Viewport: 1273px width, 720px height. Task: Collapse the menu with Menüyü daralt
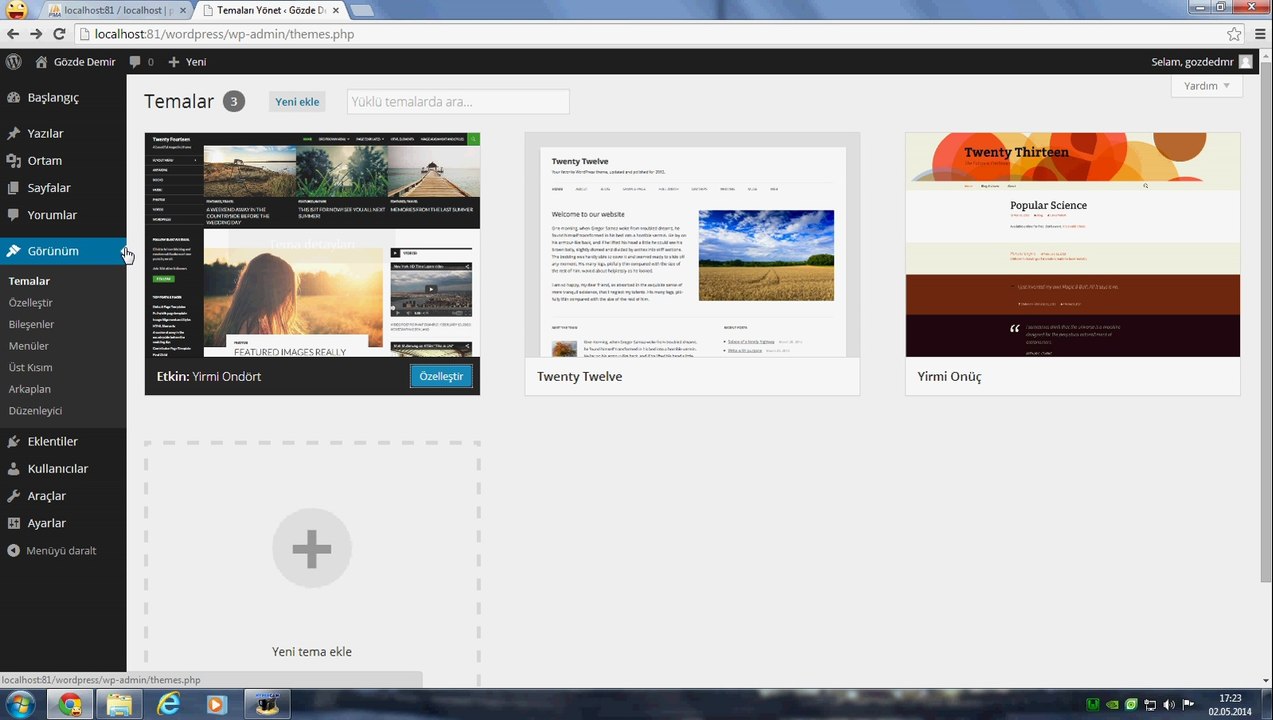[x=52, y=551]
